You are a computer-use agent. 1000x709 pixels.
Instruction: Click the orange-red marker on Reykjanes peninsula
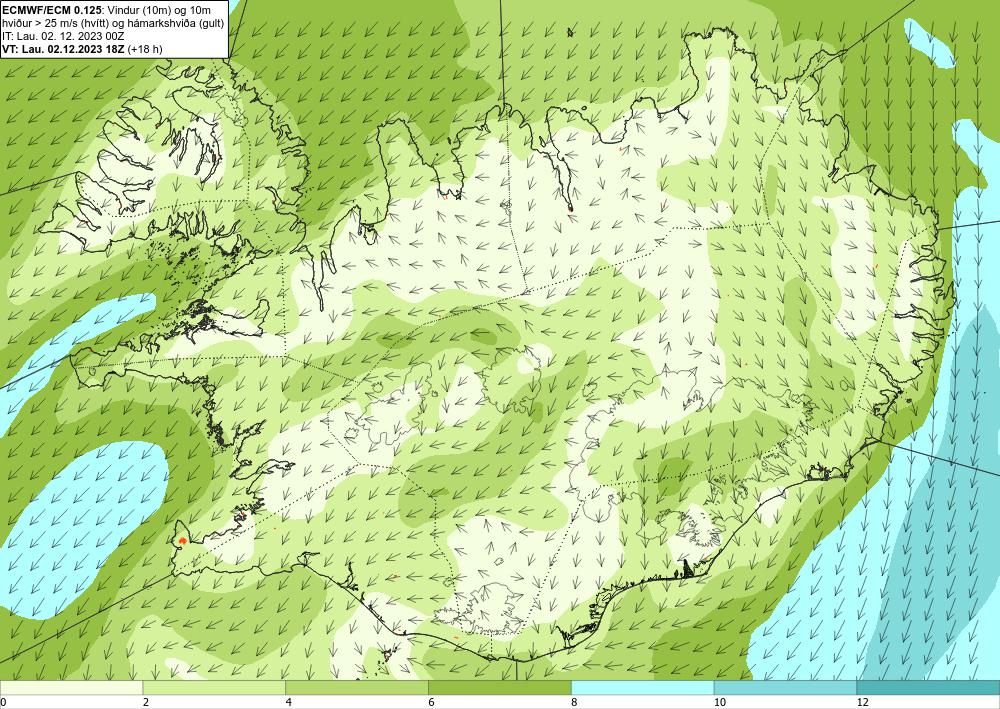[x=183, y=541]
